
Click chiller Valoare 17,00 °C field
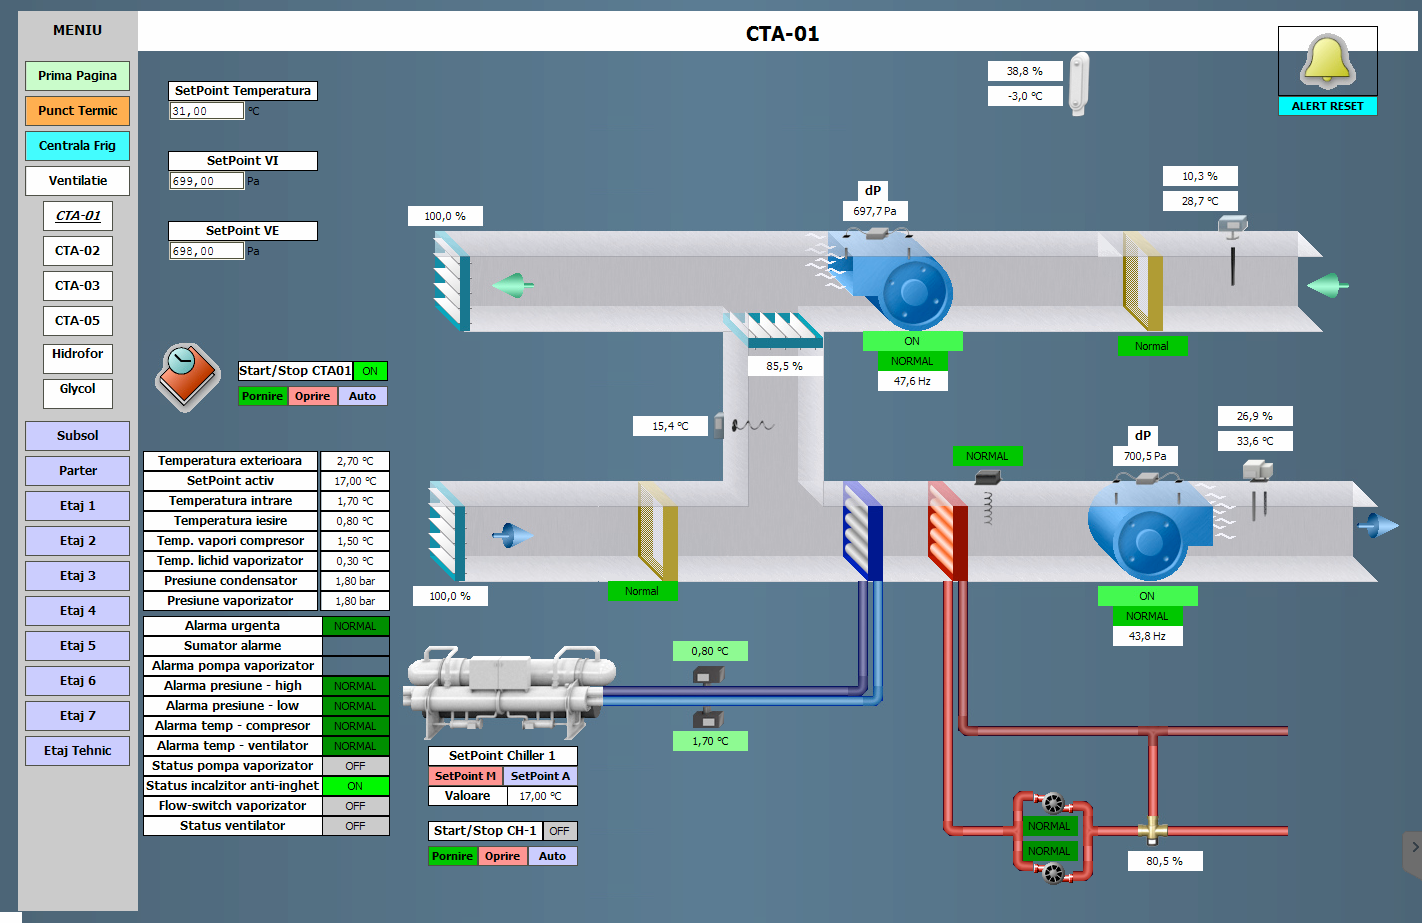coord(541,796)
